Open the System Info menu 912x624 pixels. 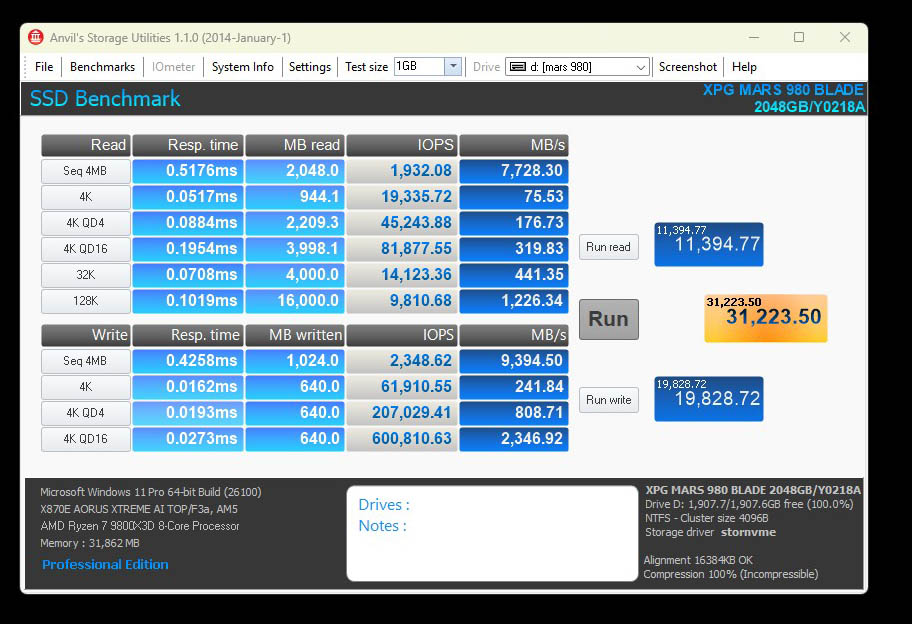(x=243, y=67)
